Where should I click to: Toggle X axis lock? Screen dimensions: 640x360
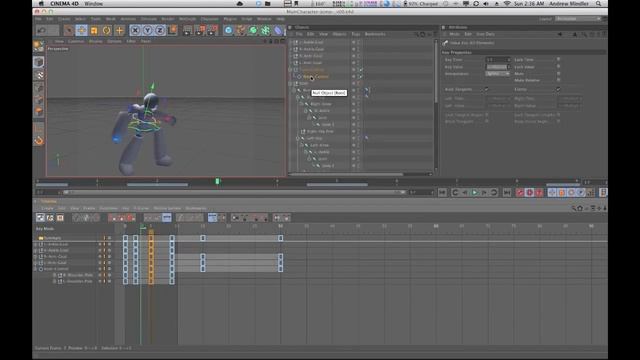(135, 30)
